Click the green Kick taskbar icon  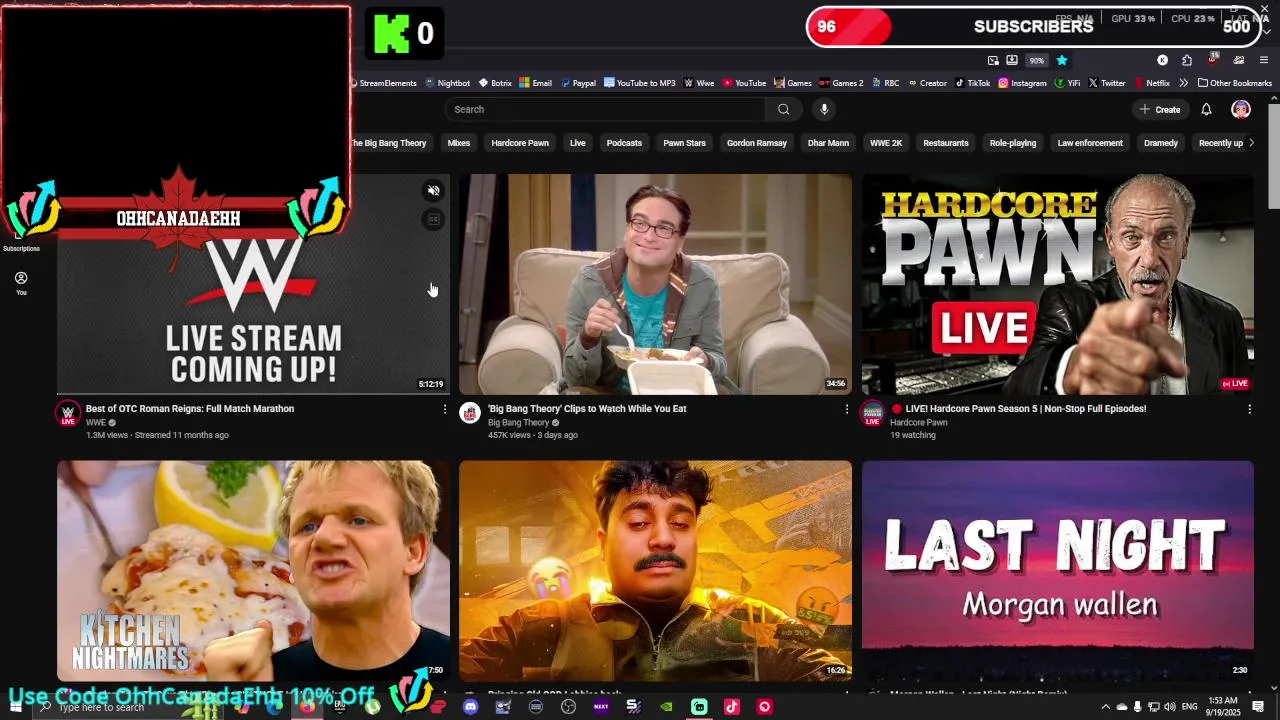click(x=699, y=707)
